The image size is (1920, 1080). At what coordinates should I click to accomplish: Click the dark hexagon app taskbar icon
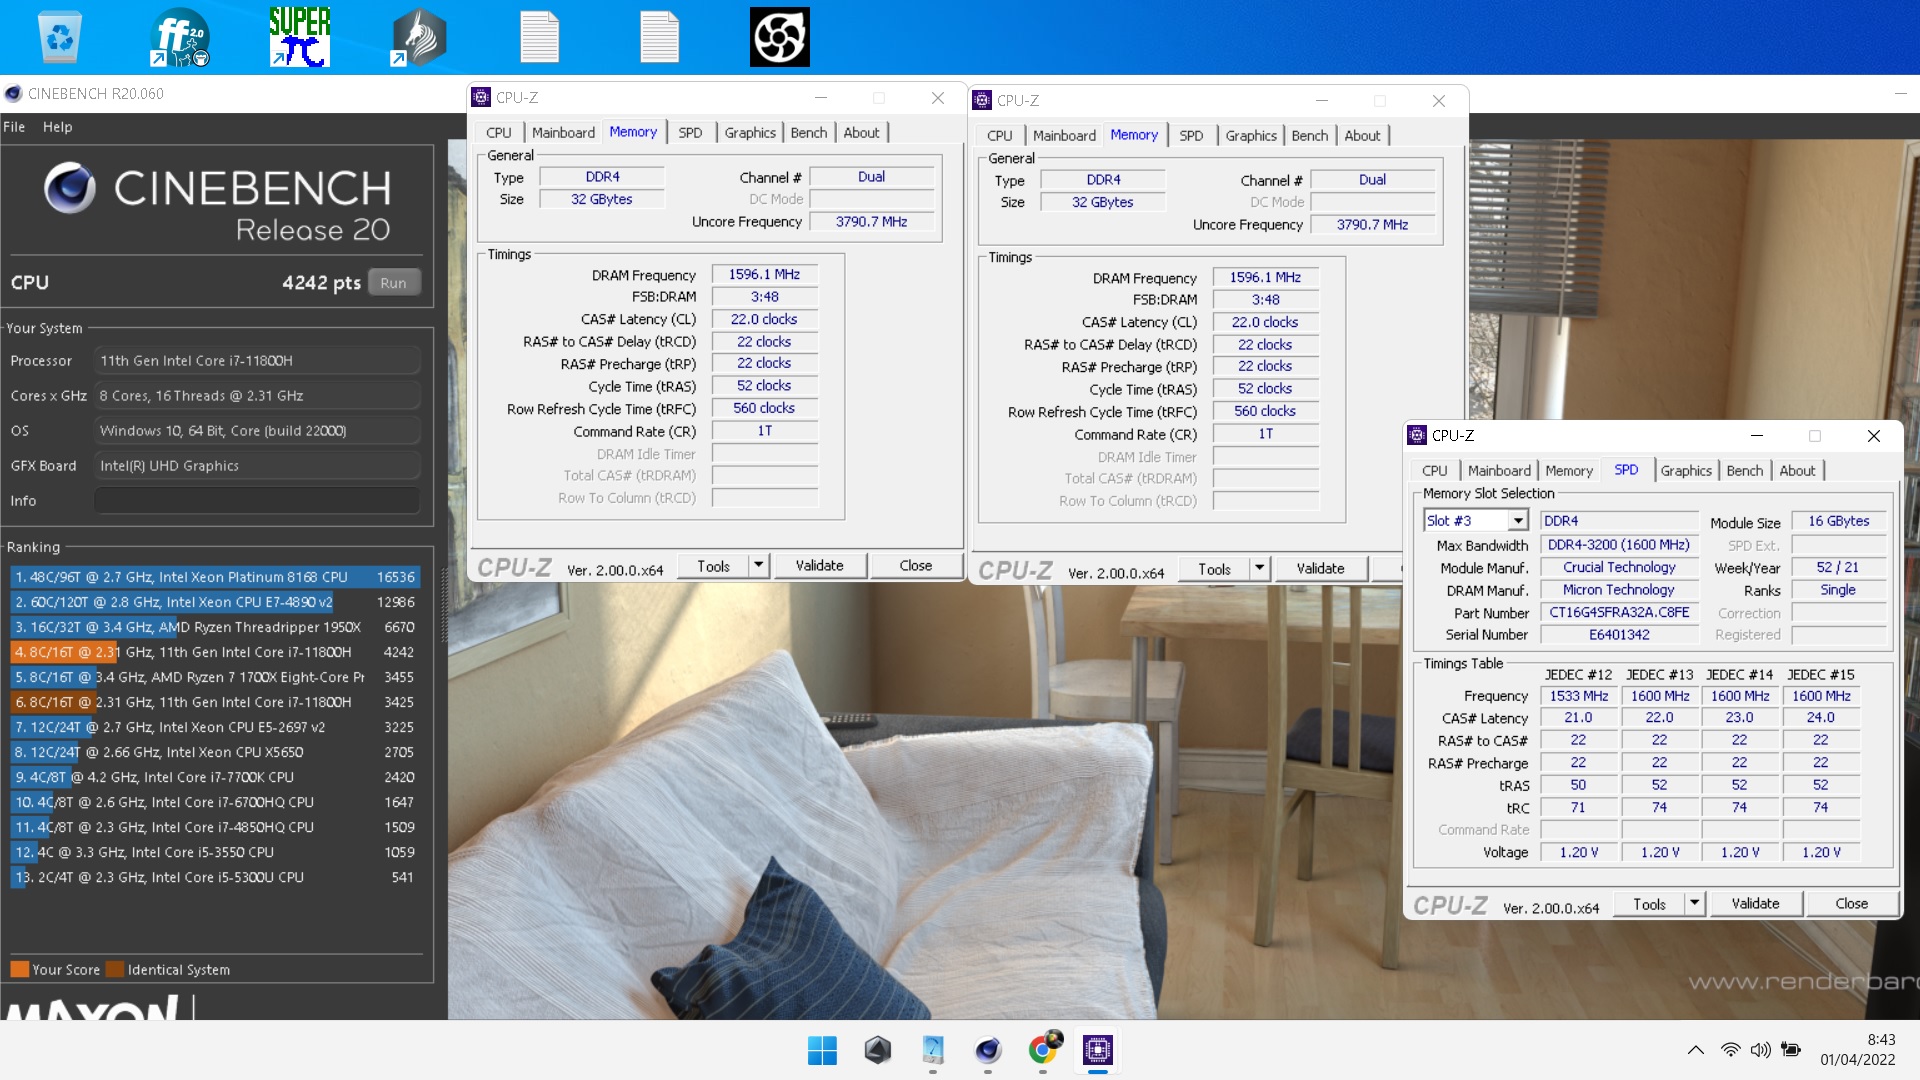click(877, 1050)
